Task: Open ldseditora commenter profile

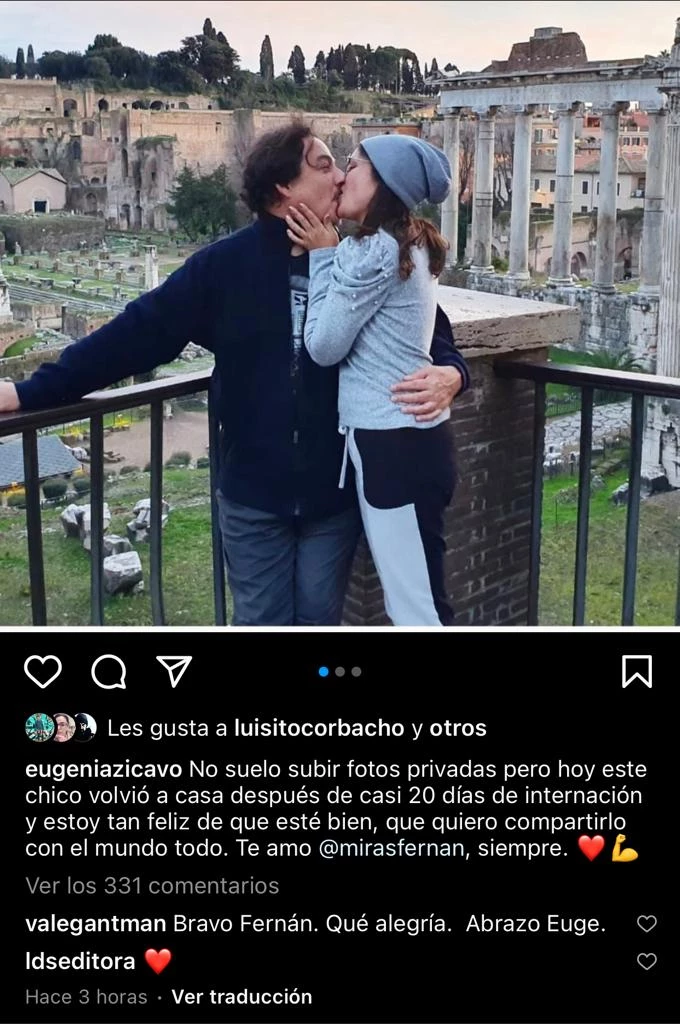Action: [80, 961]
